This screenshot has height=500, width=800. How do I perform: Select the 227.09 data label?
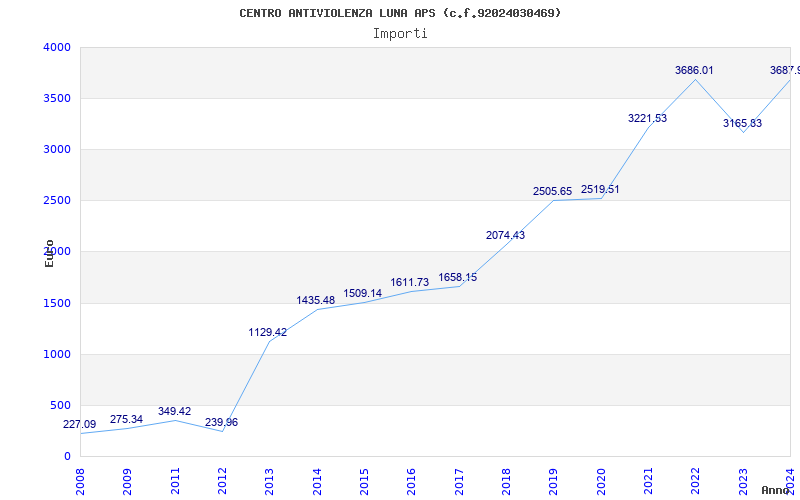79,424
